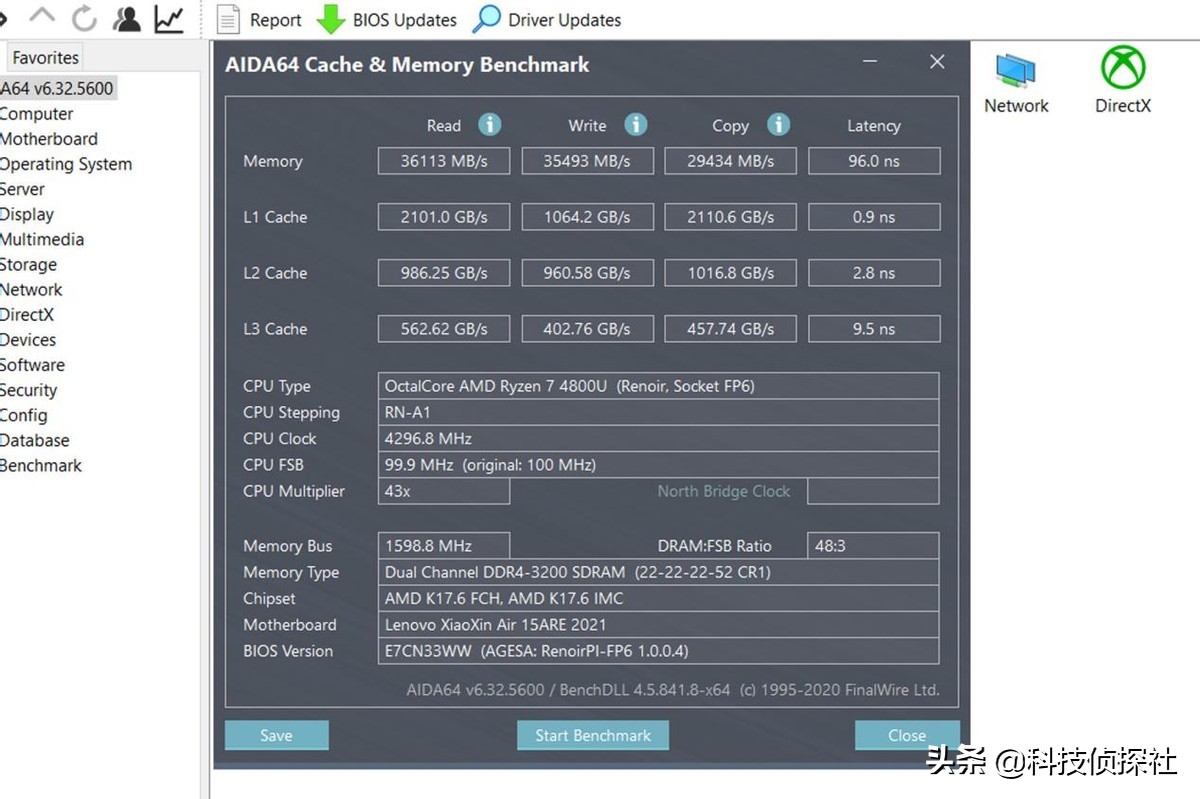Select Security in the sidebar tree
The width and height of the screenshot is (1200, 799).
29,390
